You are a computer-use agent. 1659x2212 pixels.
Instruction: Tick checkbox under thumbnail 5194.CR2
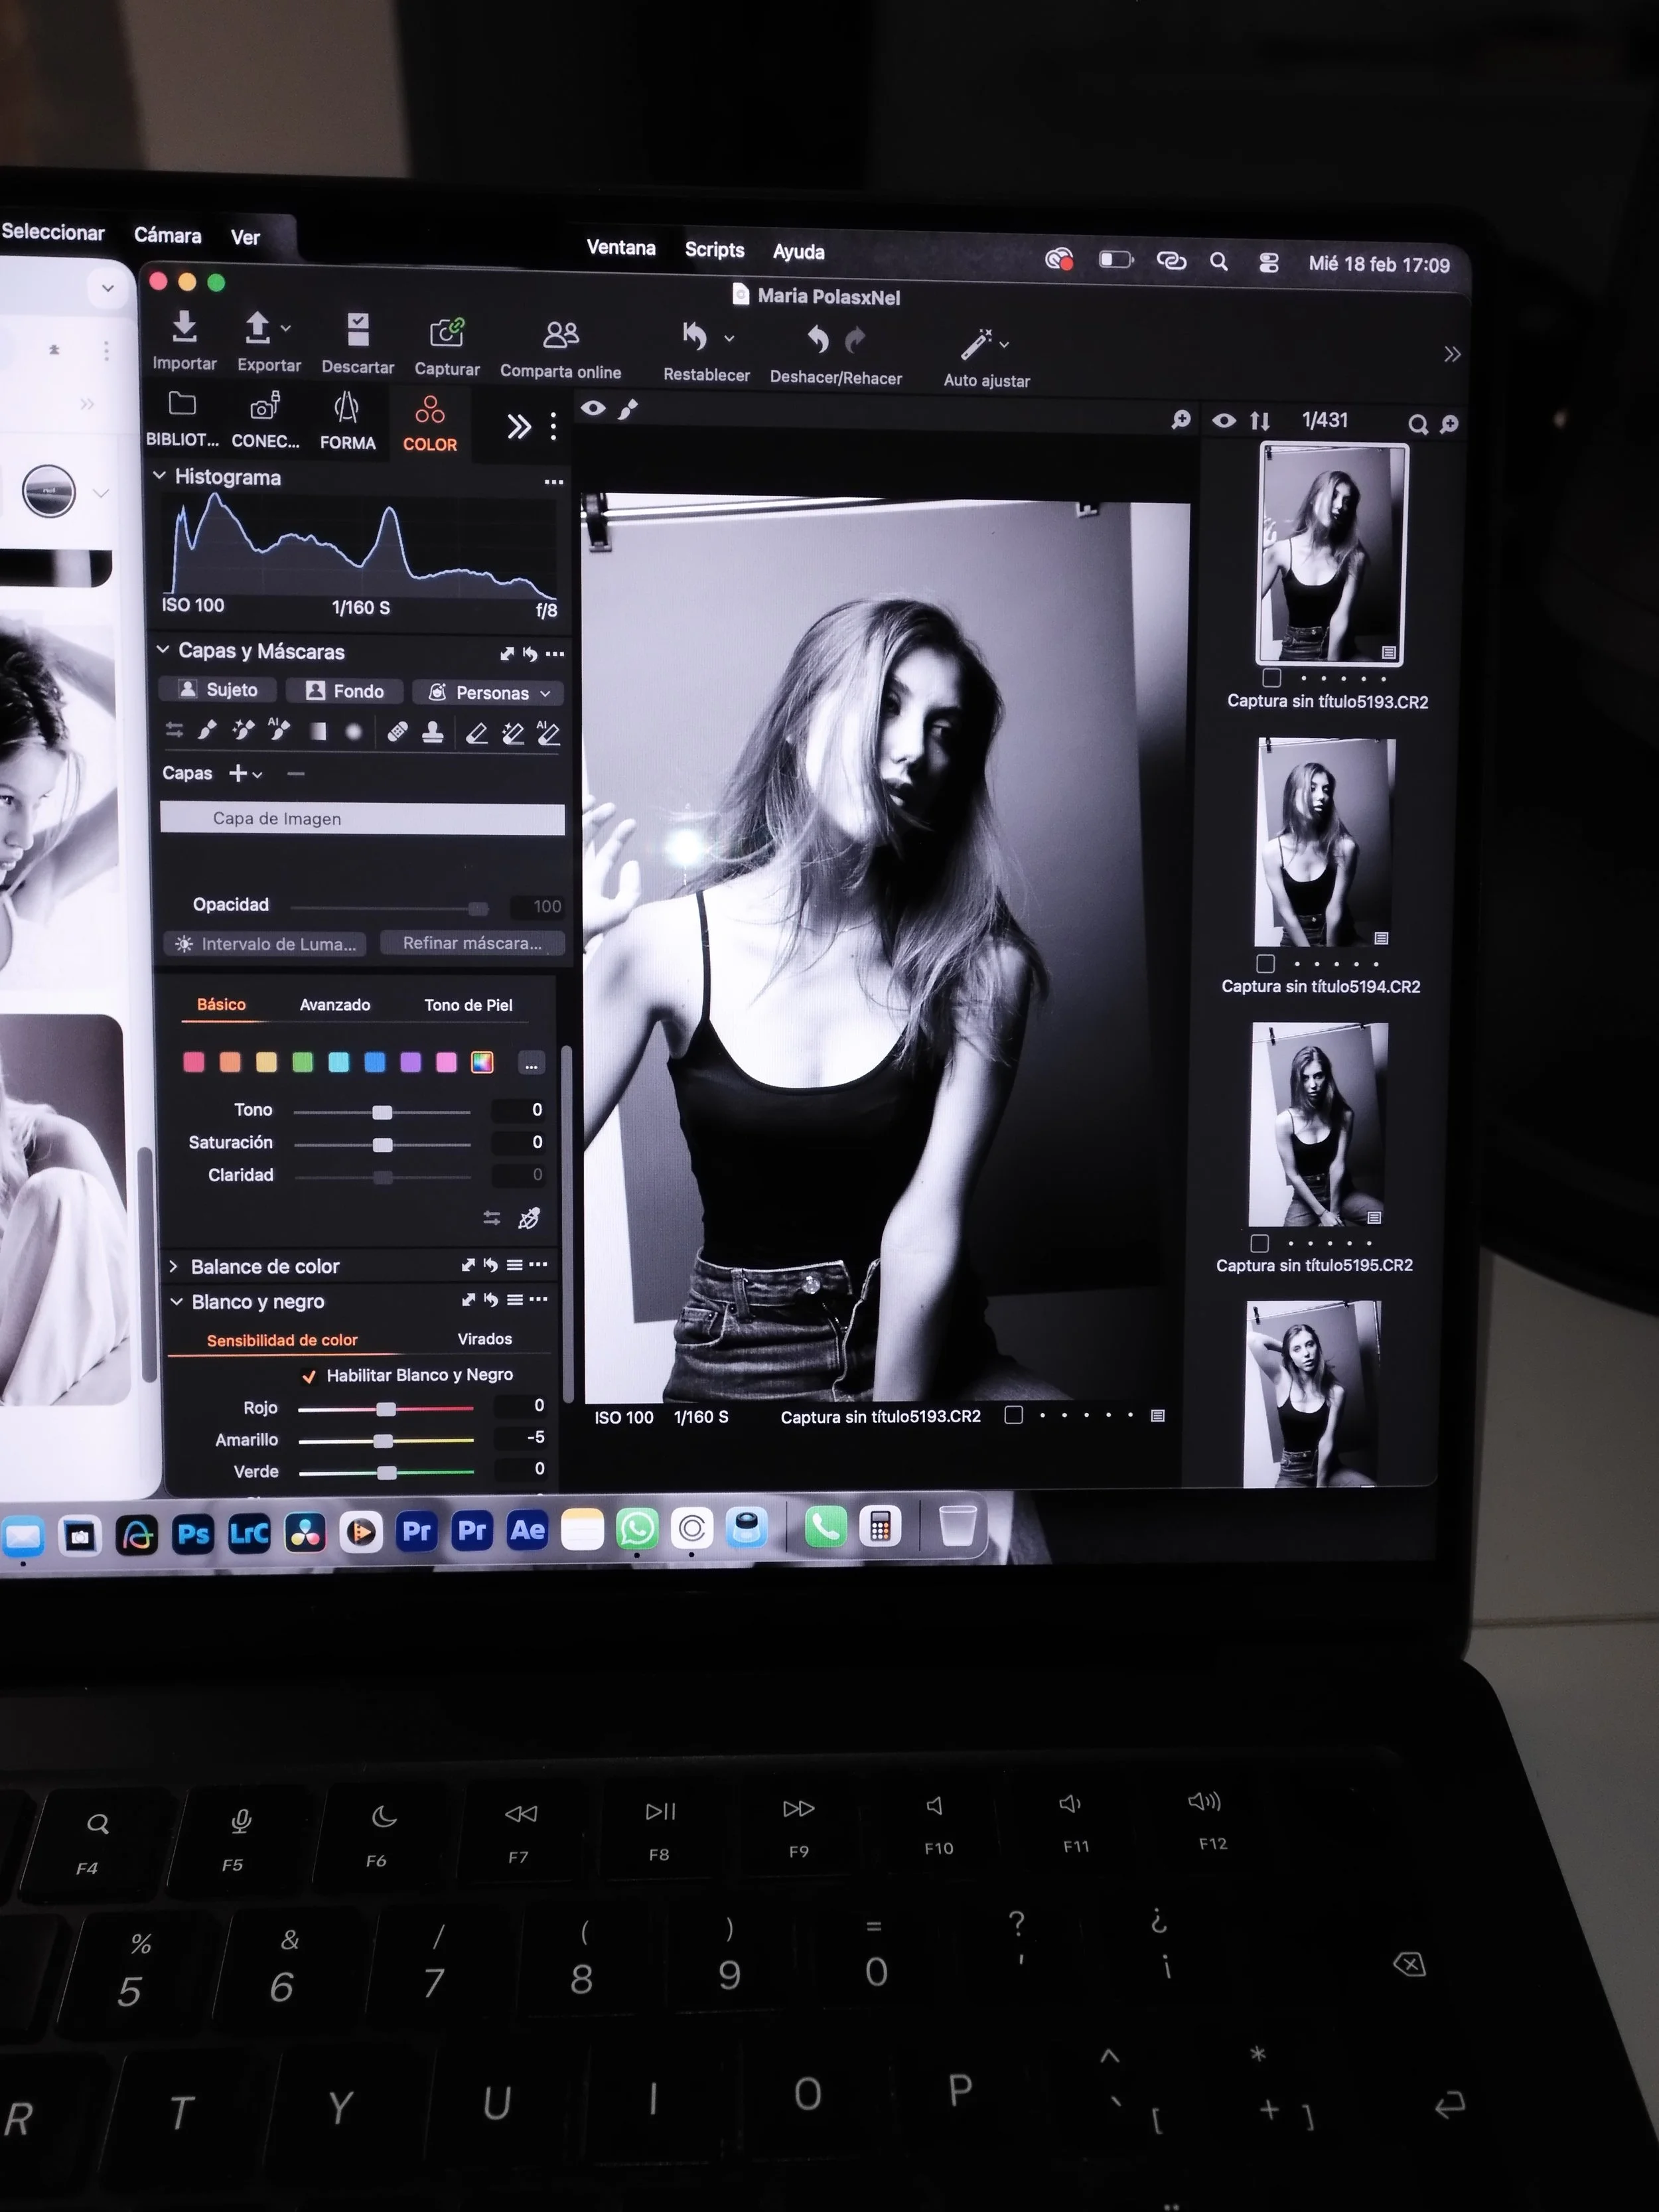pos(1266,963)
